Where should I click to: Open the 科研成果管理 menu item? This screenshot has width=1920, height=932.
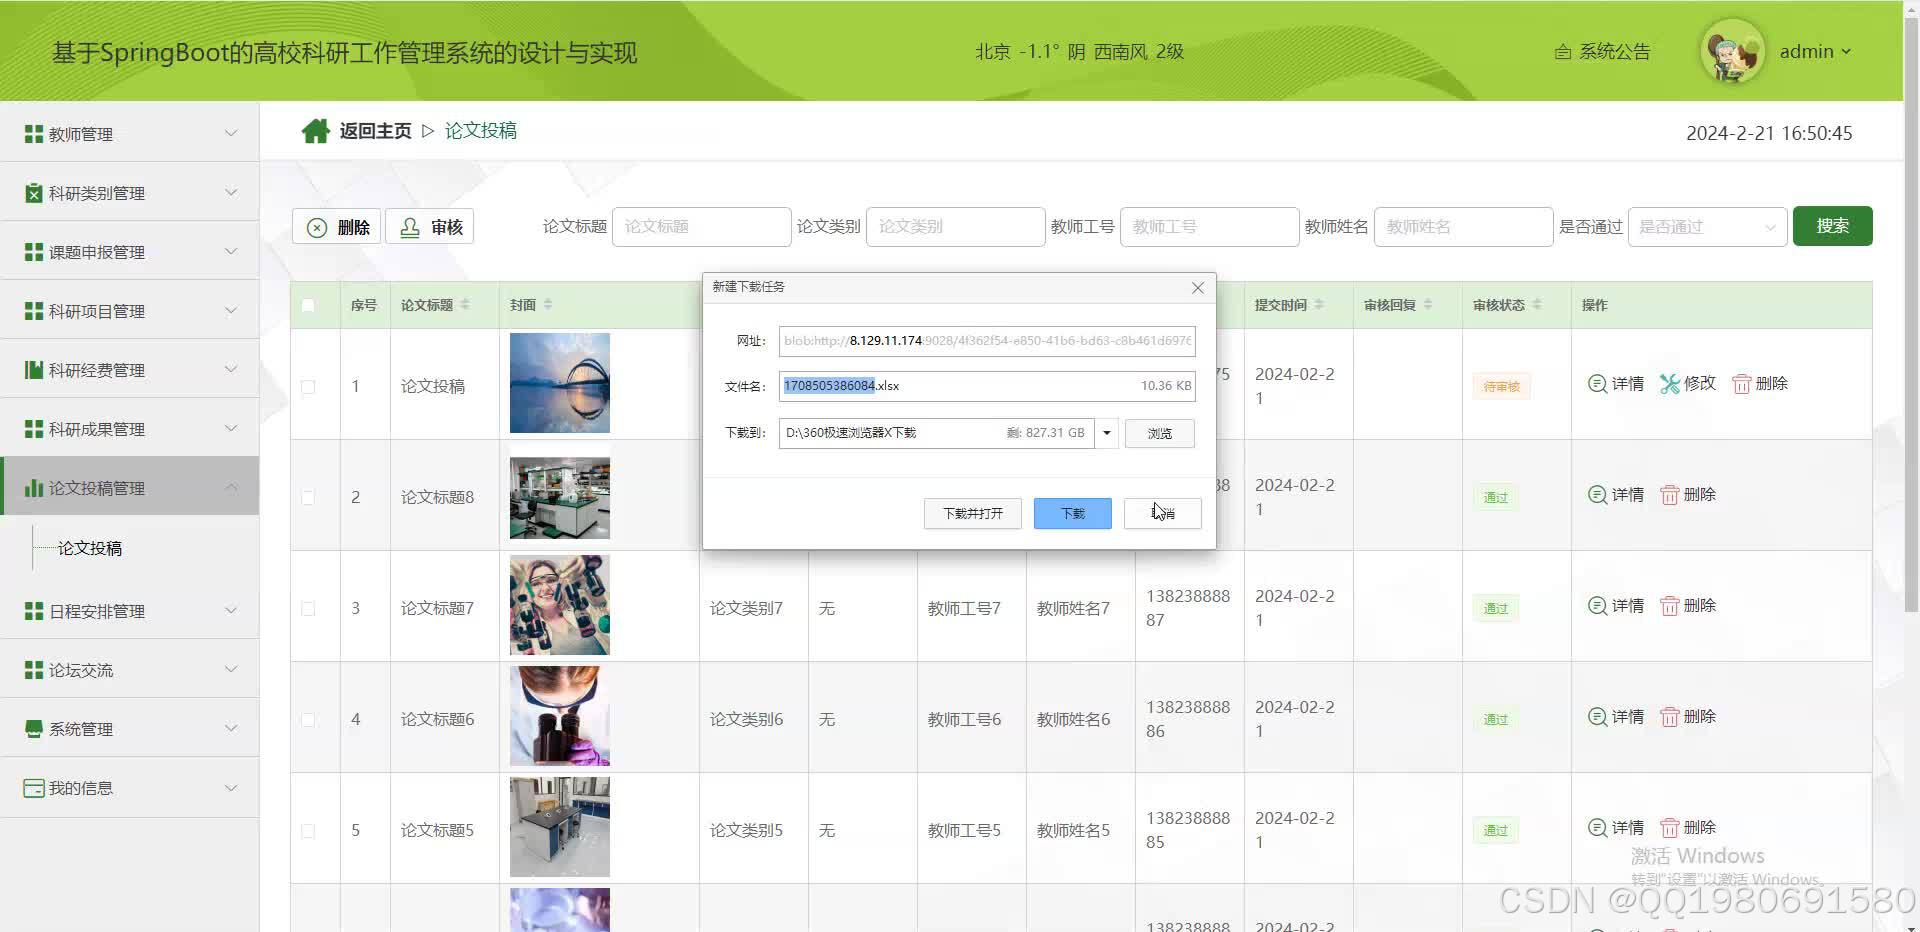click(130, 428)
